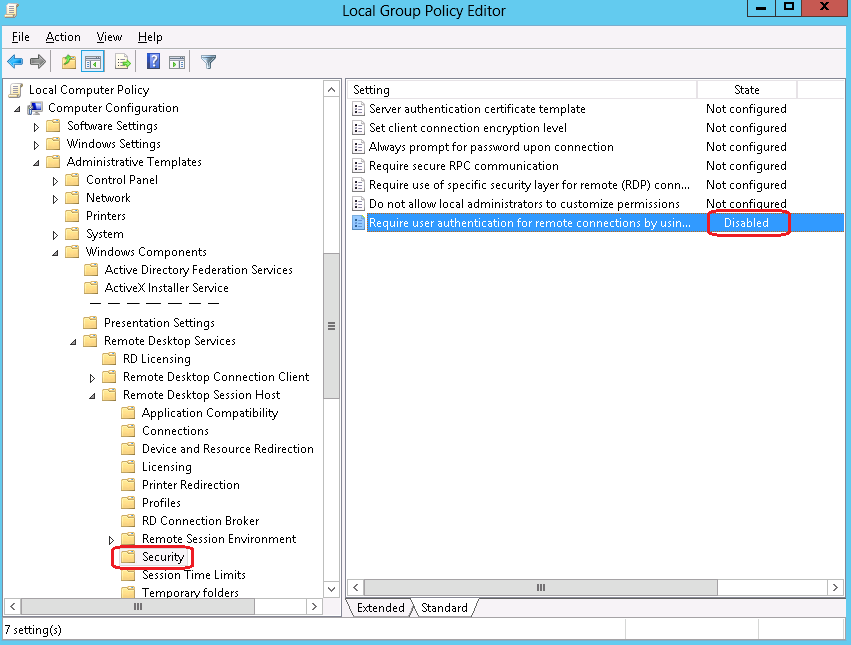The image size is (851, 645).
Task: Select Require secure RPC communication setting
Action: 463,166
